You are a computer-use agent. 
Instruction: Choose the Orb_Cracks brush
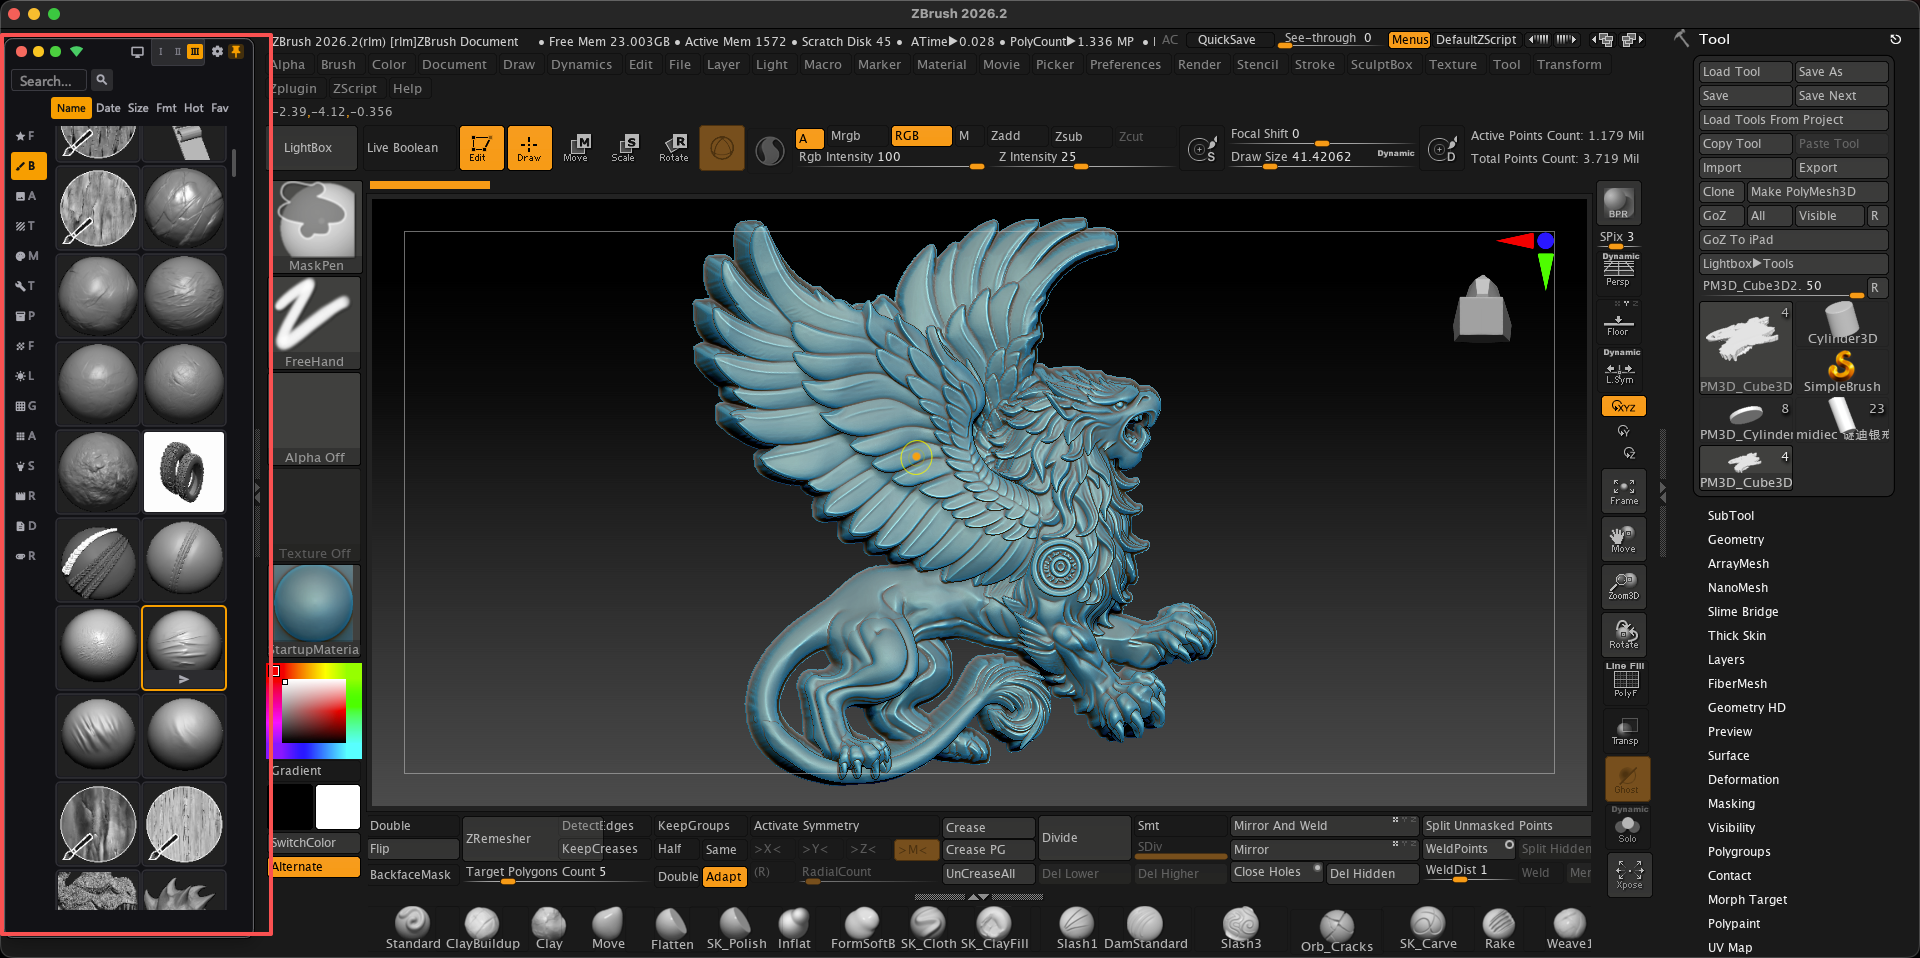pos(1336,930)
